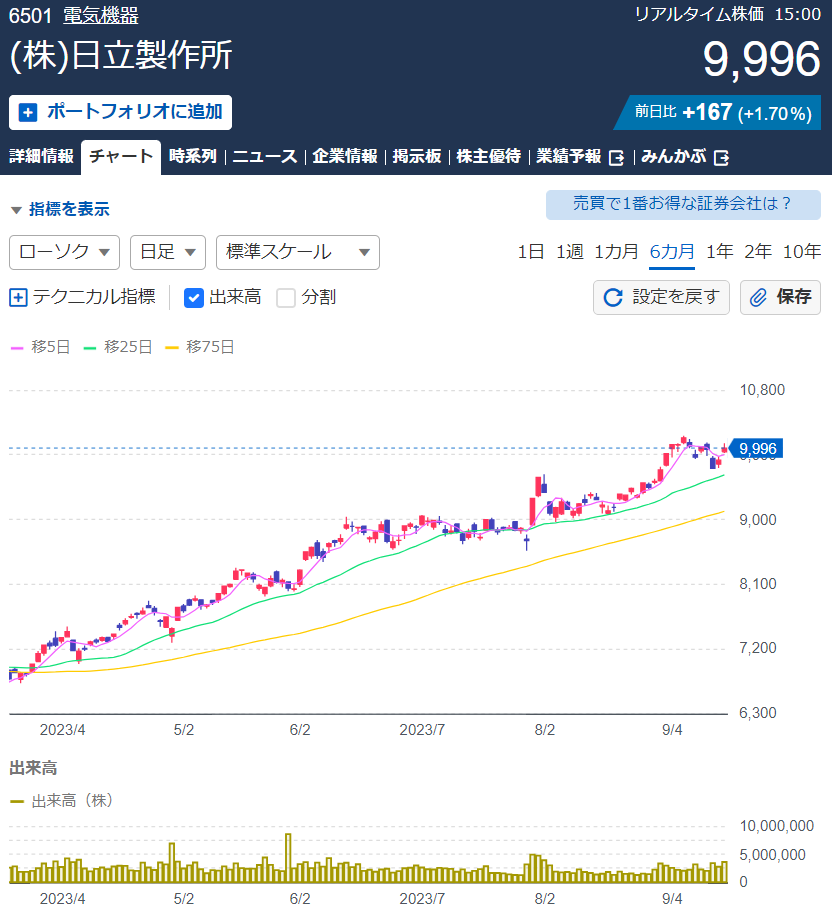Viewport: 832px width, 912px height.
Task: Select the 1週 period
Action: (x=570, y=252)
